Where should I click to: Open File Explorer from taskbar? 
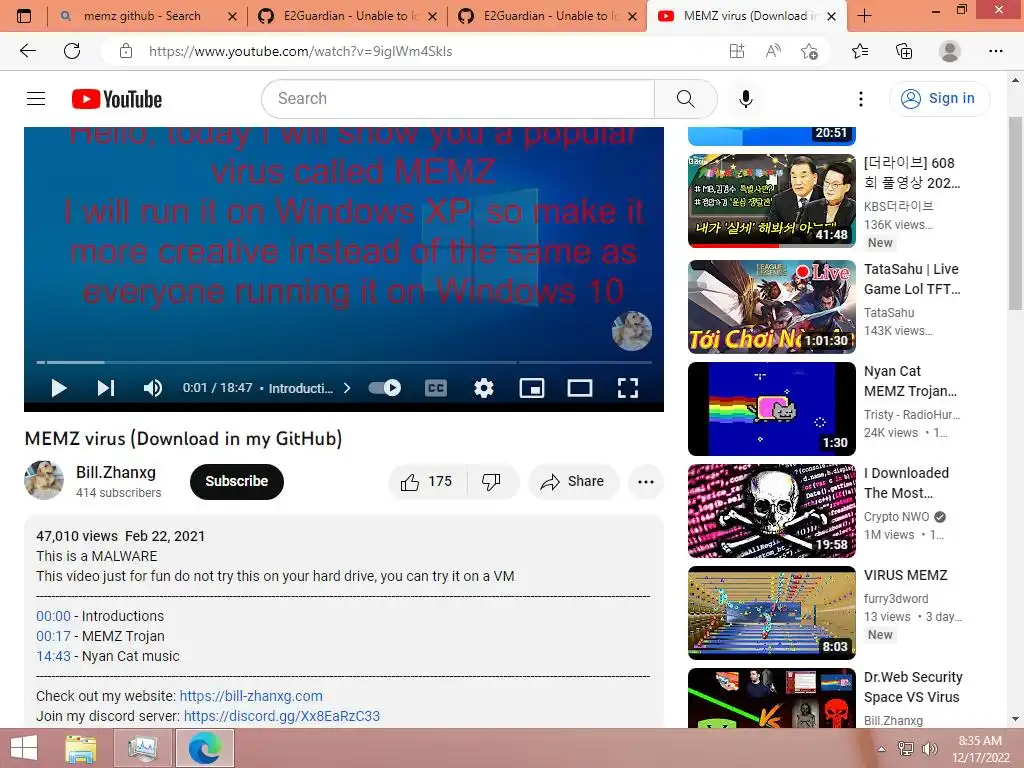click(81, 748)
